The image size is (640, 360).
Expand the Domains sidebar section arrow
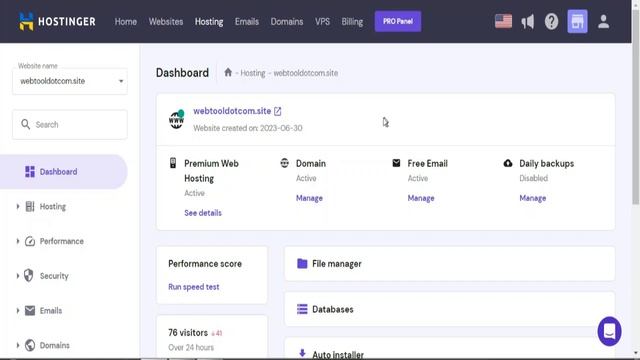(18, 345)
